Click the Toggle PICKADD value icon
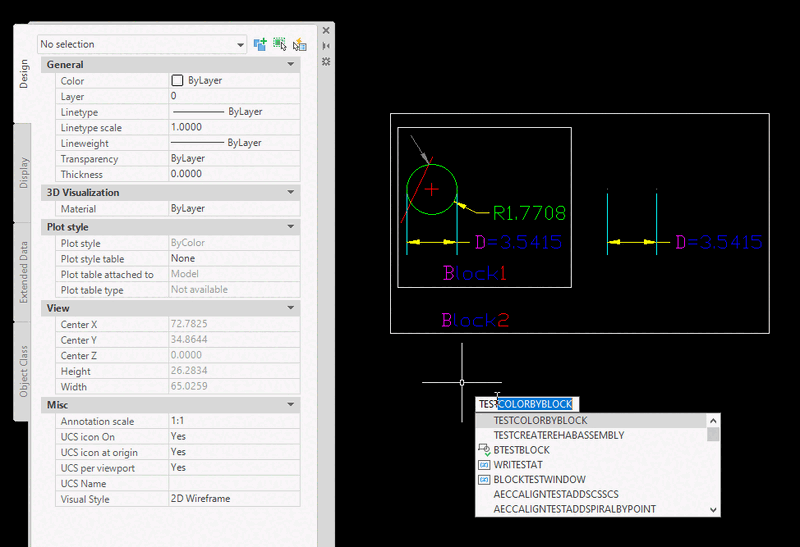 coord(261,44)
